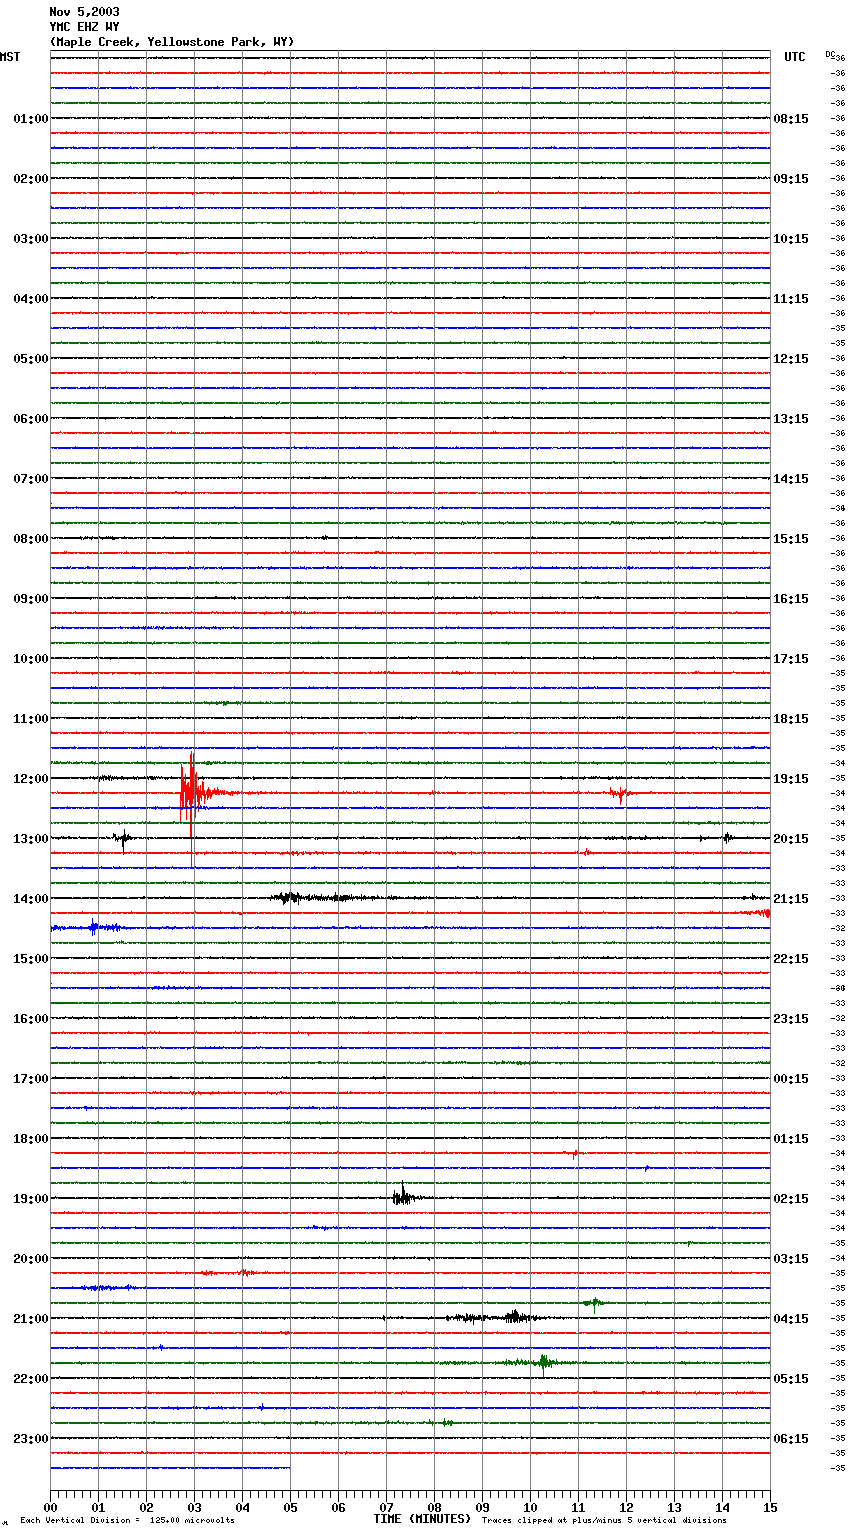Screen dimensions: 850x1534
Task: Select the 10:00 MST time label
Action: [x=31, y=659]
